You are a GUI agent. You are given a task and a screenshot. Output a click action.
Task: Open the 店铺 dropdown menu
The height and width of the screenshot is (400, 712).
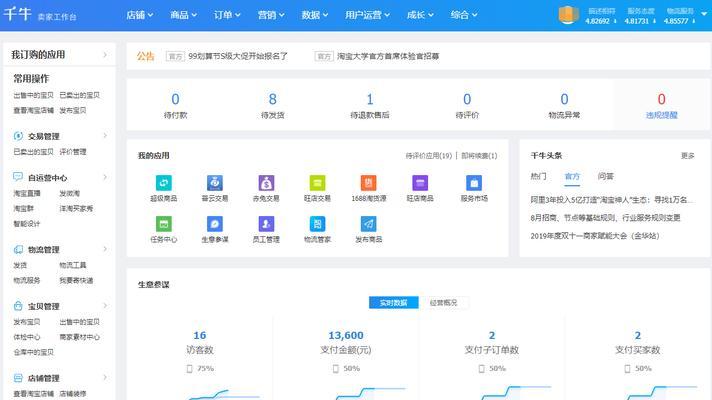click(x=139, y=15)
